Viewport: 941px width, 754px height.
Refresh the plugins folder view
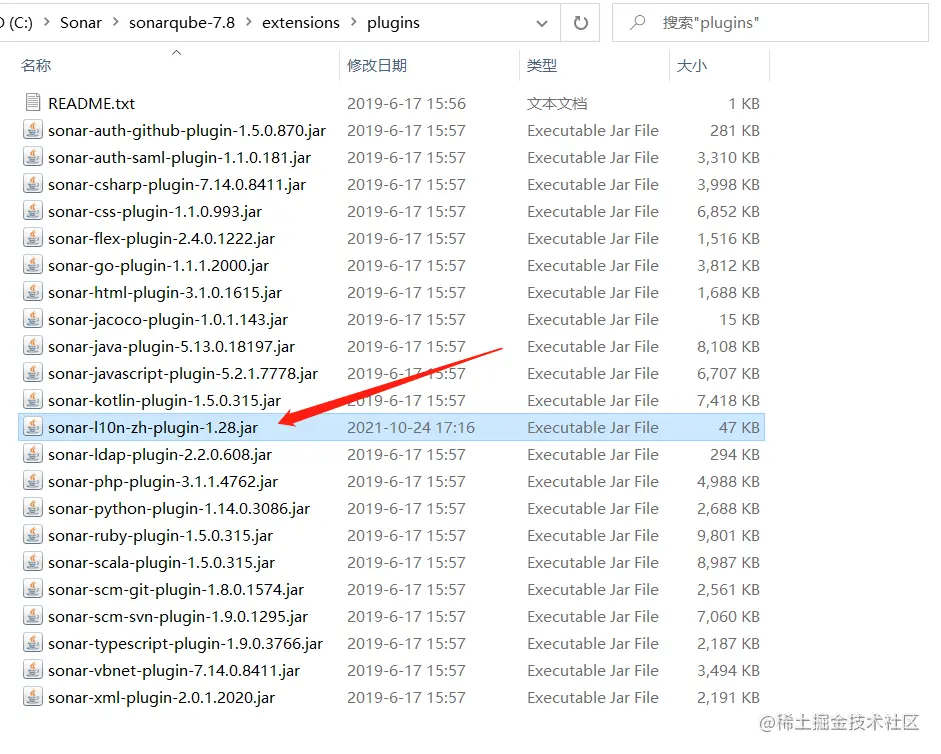(580, 23)
